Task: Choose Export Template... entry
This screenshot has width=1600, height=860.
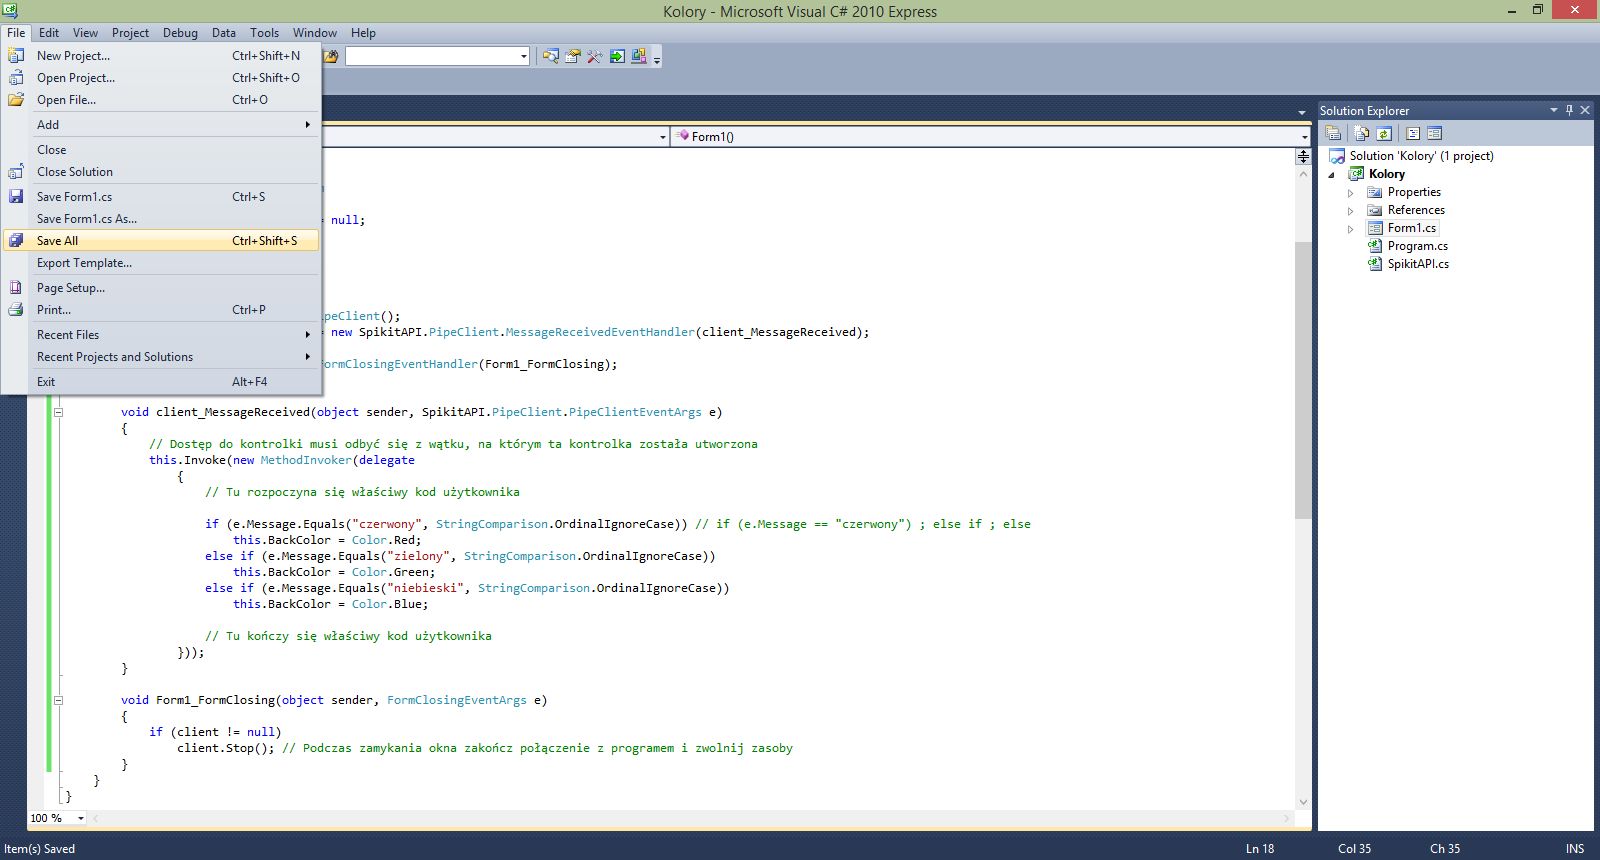Action: click(x=161, y=263)
